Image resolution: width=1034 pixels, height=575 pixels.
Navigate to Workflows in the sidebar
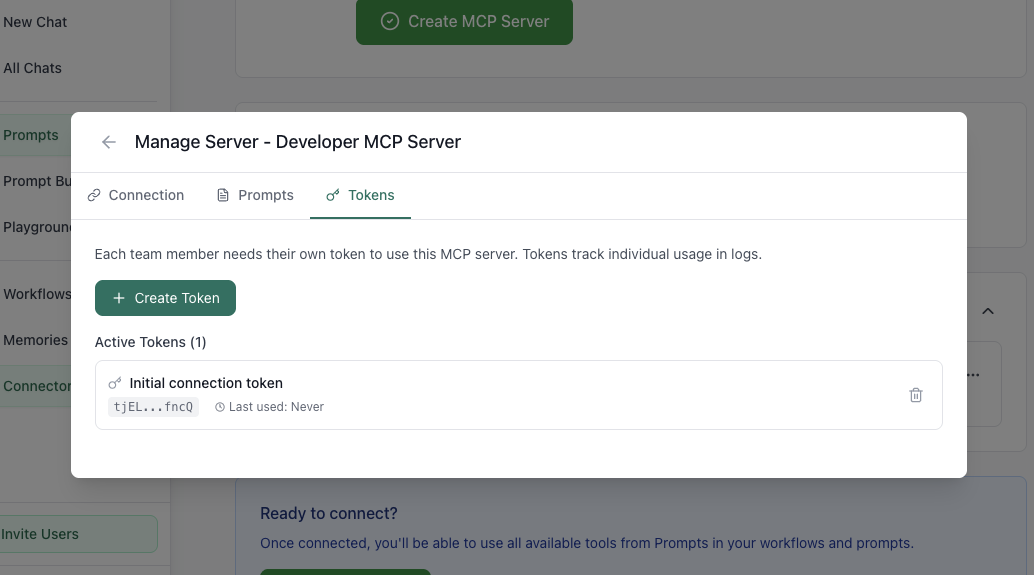pos(37,294)
